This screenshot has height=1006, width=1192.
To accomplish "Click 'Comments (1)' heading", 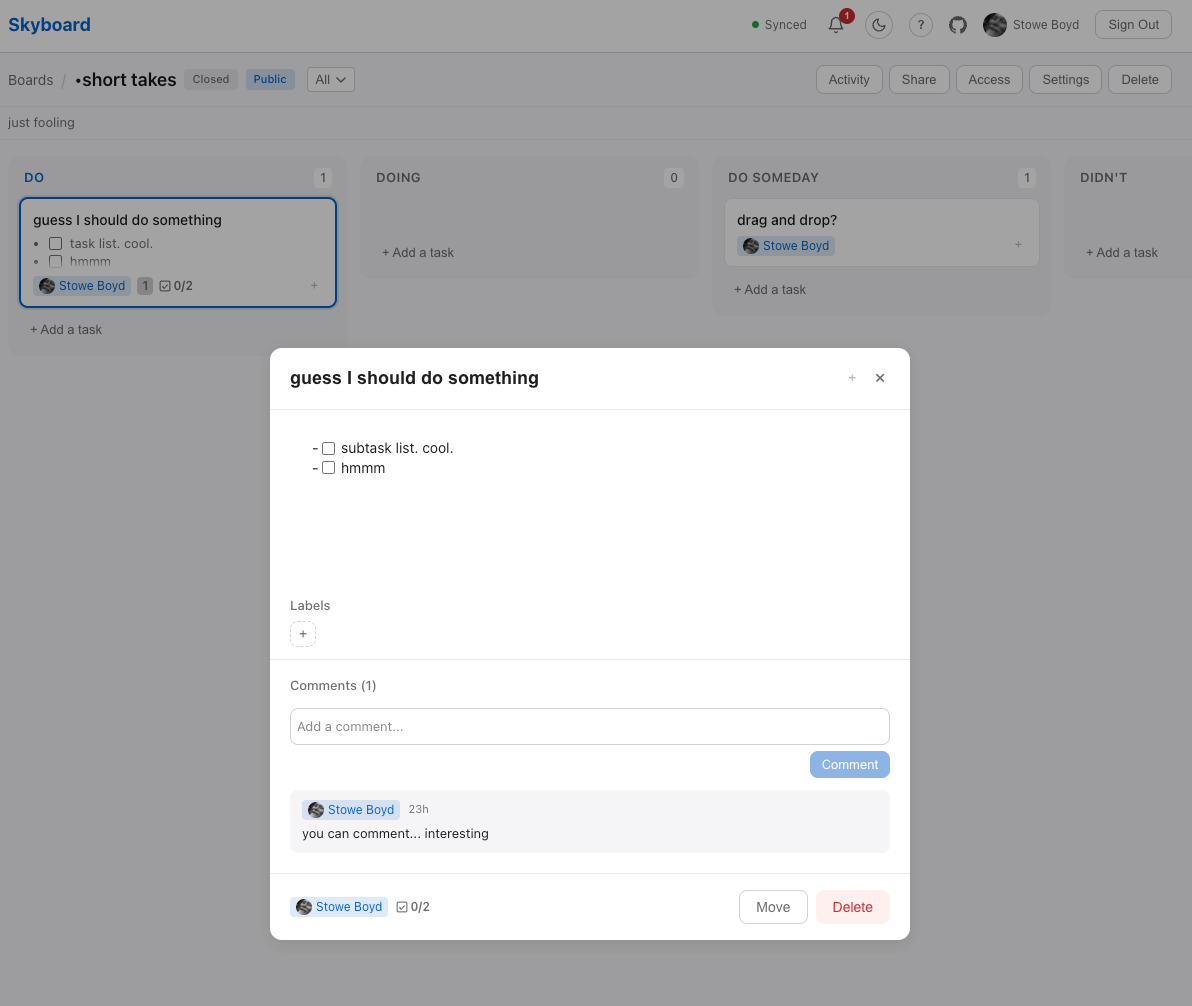I will pos(333,686).
